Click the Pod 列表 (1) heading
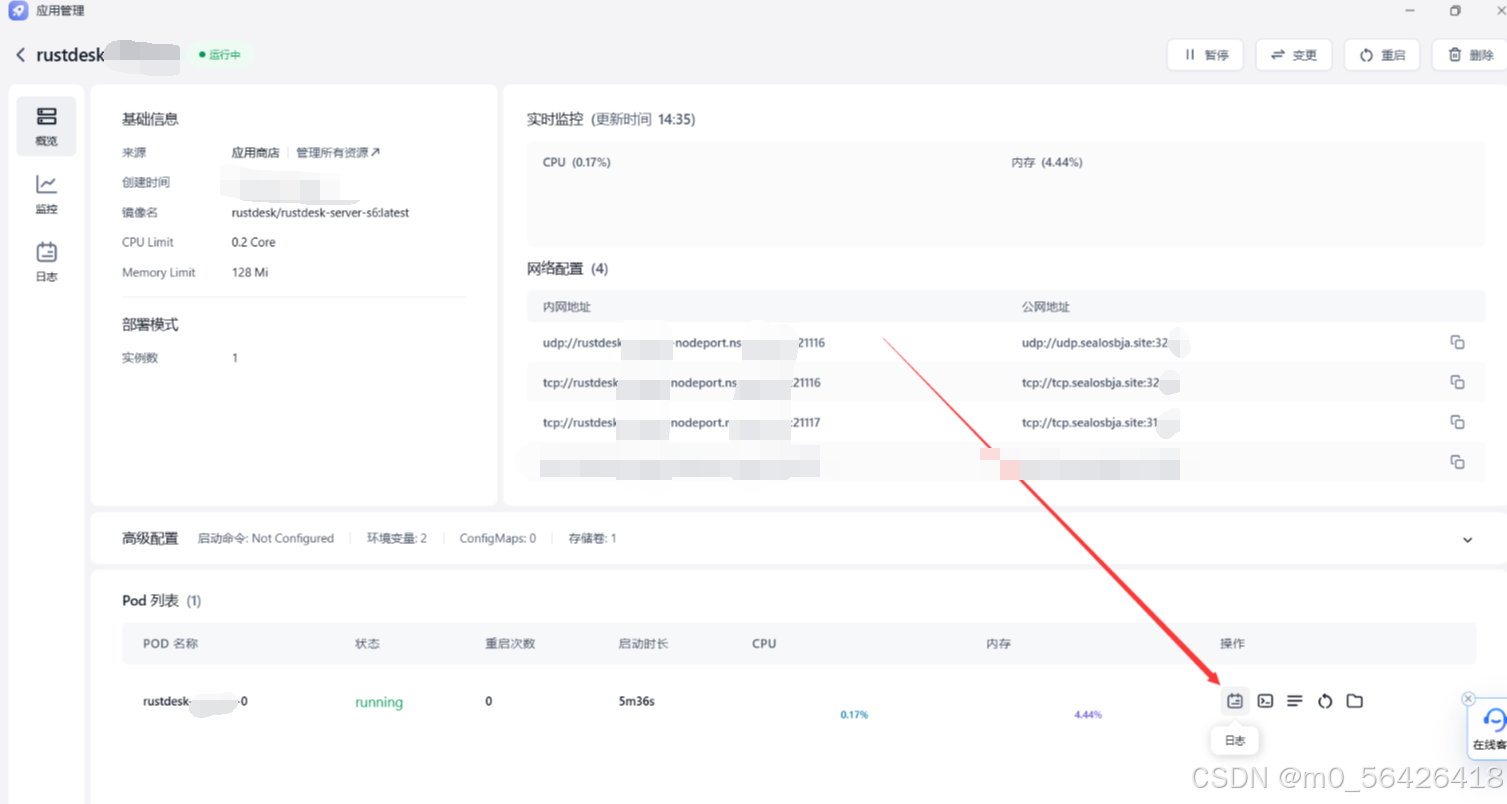The width and height of the screenshot is (1507, 804). [x=161, y=601]
